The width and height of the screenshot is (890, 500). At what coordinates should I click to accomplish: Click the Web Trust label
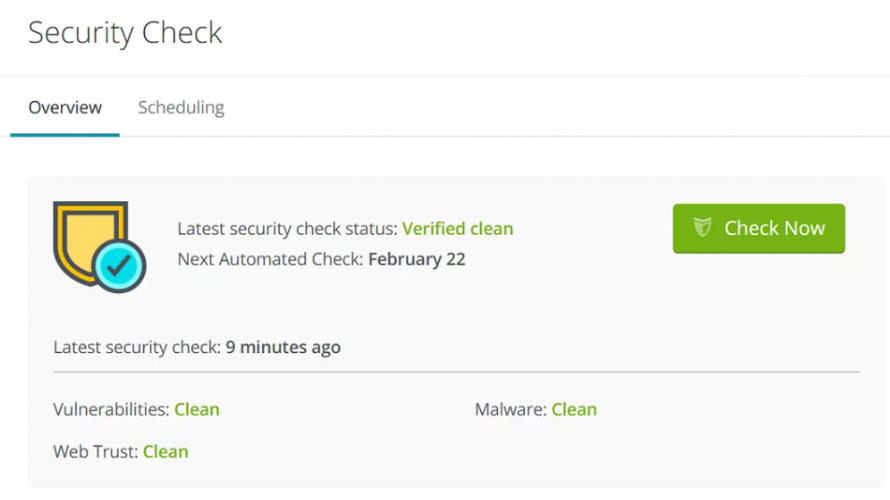click(95, 452)
